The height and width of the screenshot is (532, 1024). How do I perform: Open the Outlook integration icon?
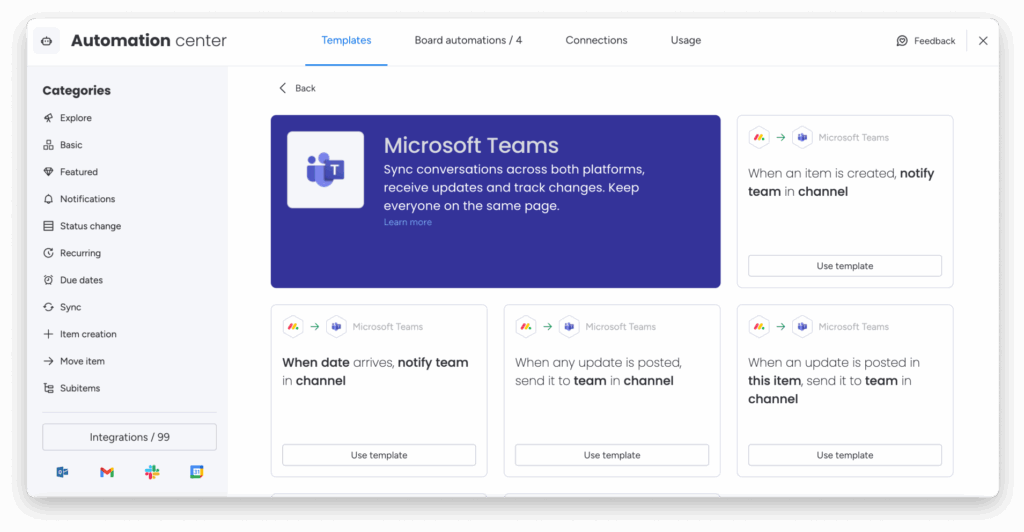[63, 472]
